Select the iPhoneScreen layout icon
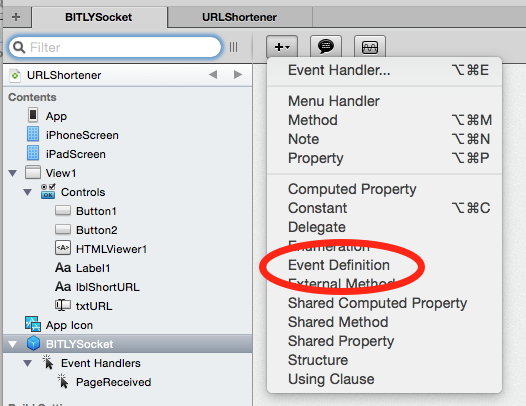526x406 pixels. 33,134
